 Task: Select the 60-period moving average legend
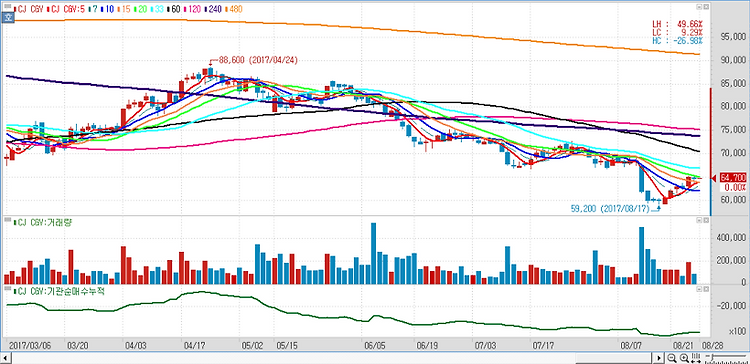[174, 9]
